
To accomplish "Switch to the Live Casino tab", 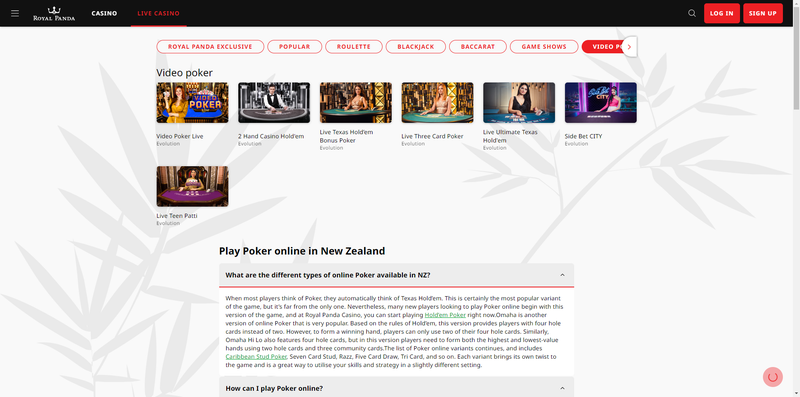I will [x=159, y=13].
